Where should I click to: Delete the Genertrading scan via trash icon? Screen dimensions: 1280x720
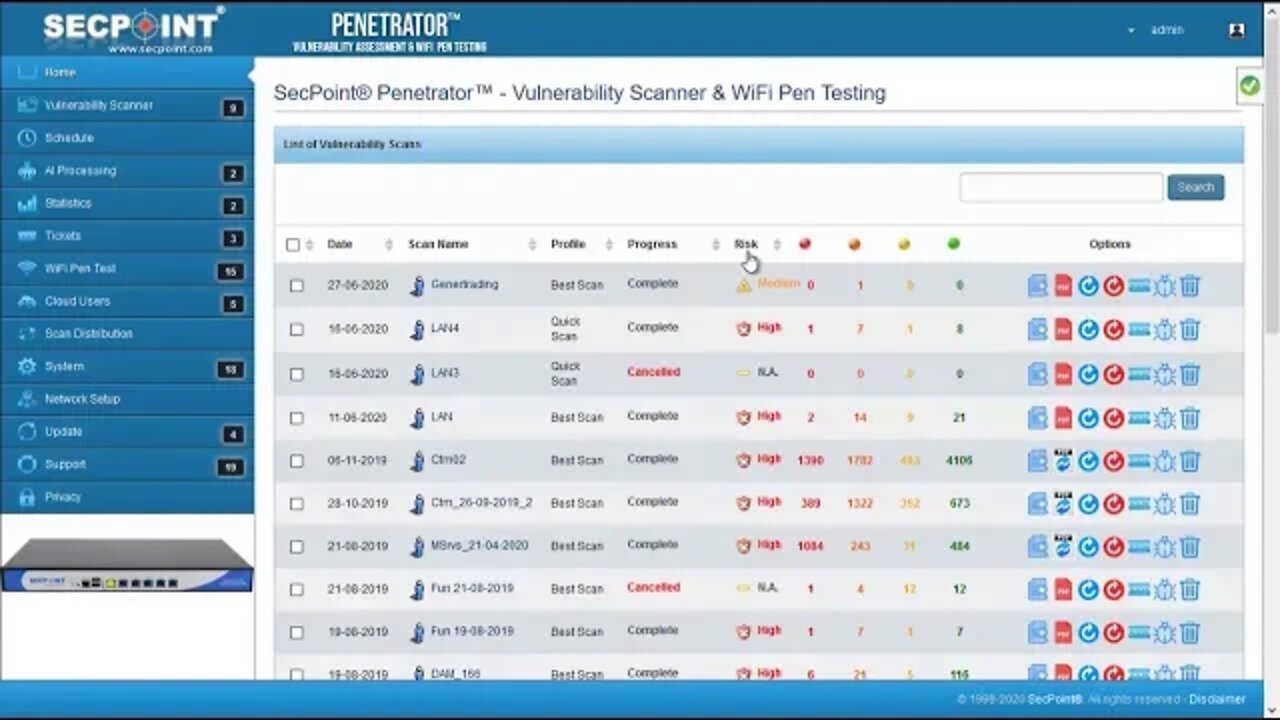point(1190,286)
